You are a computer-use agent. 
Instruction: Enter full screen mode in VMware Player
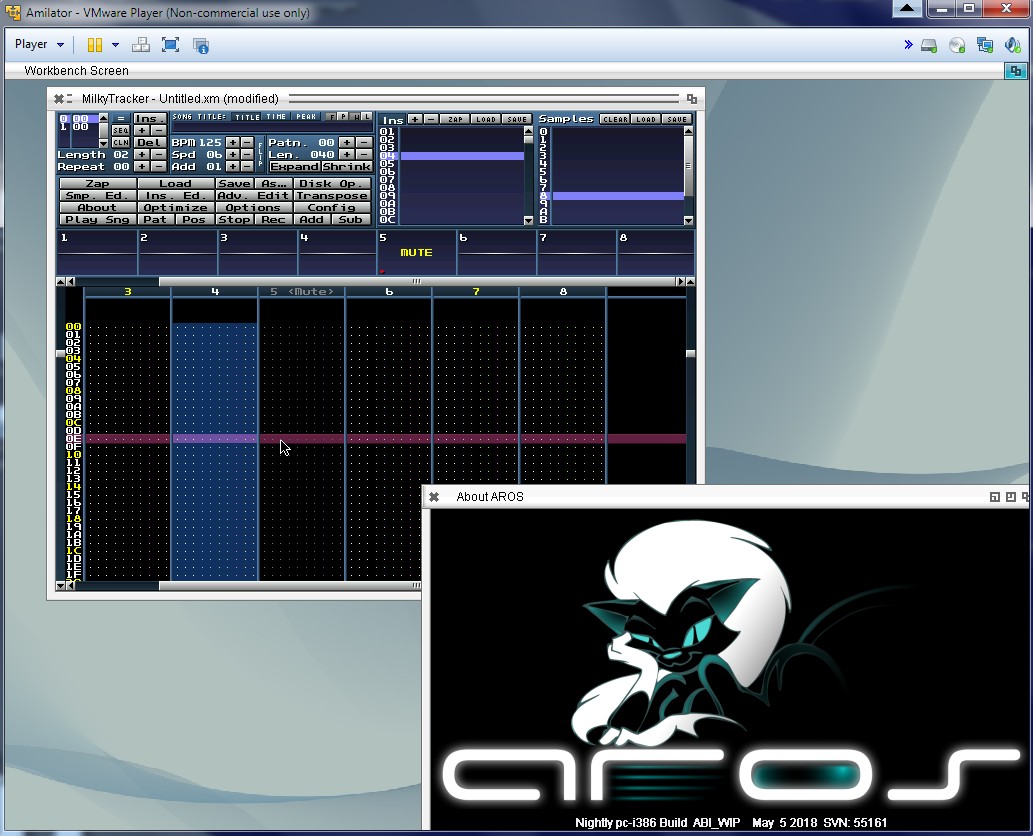[170, 45]
